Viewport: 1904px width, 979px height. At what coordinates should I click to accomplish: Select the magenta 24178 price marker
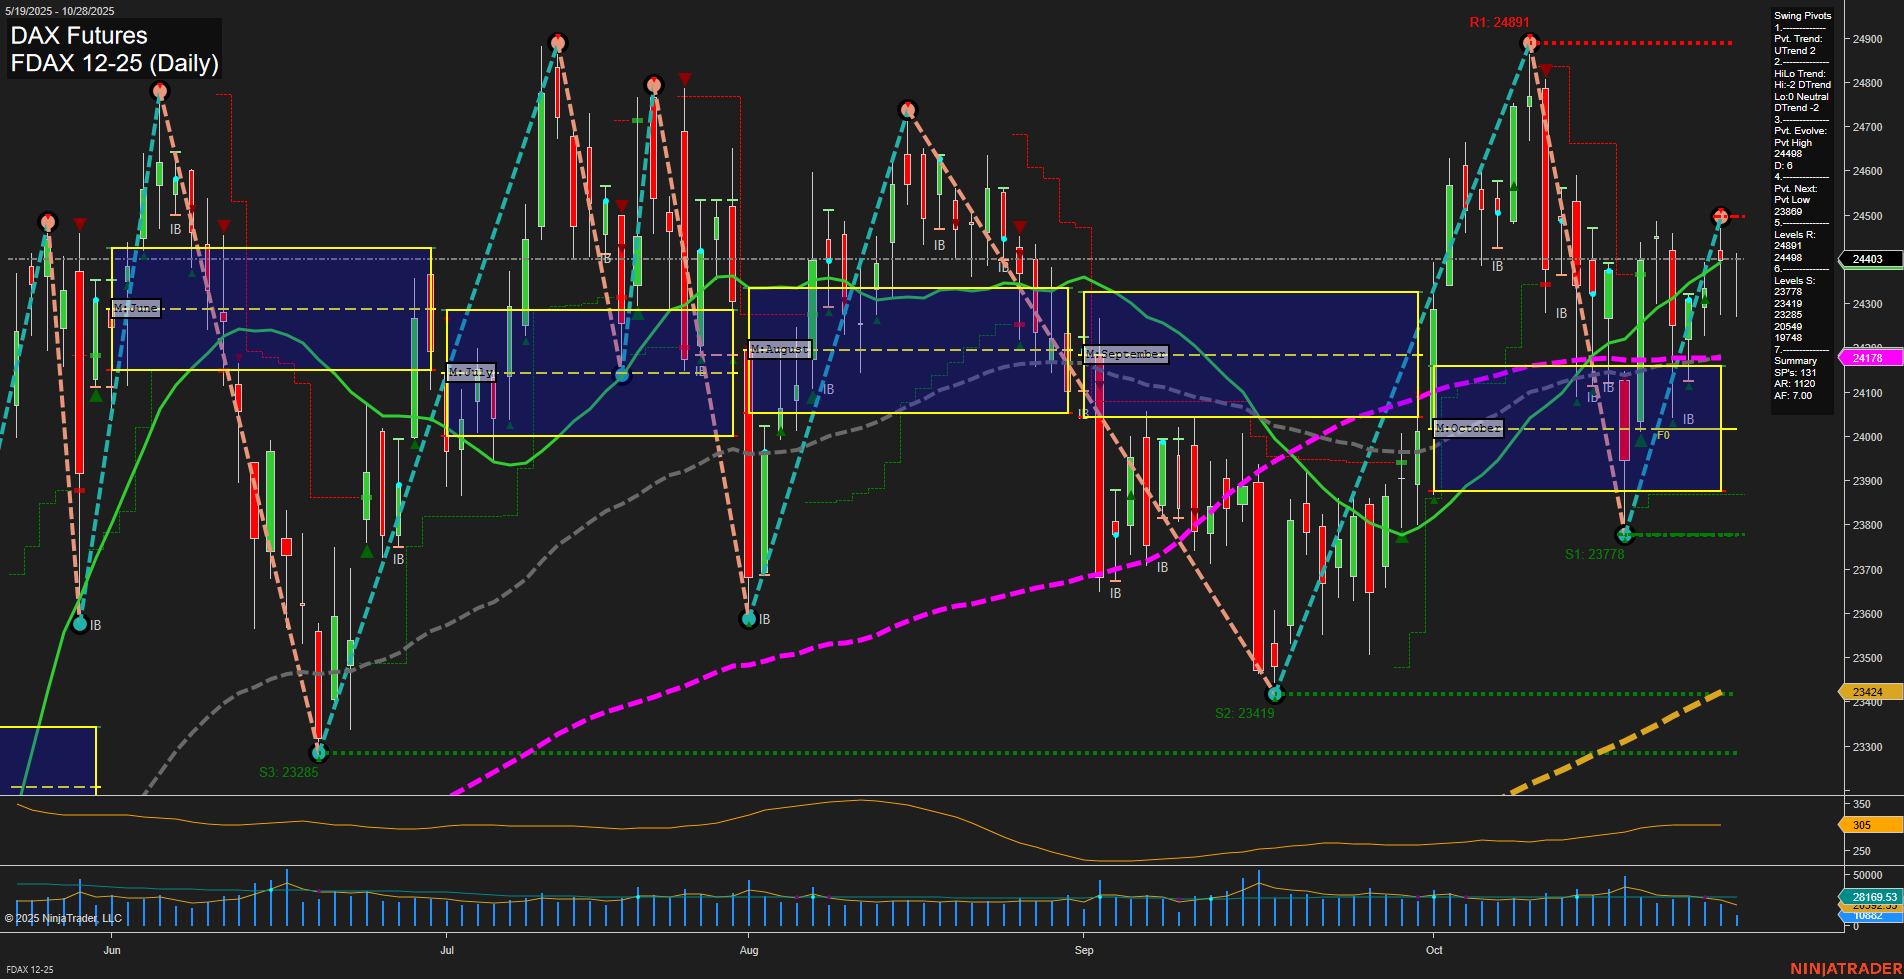coord(1869,357)
